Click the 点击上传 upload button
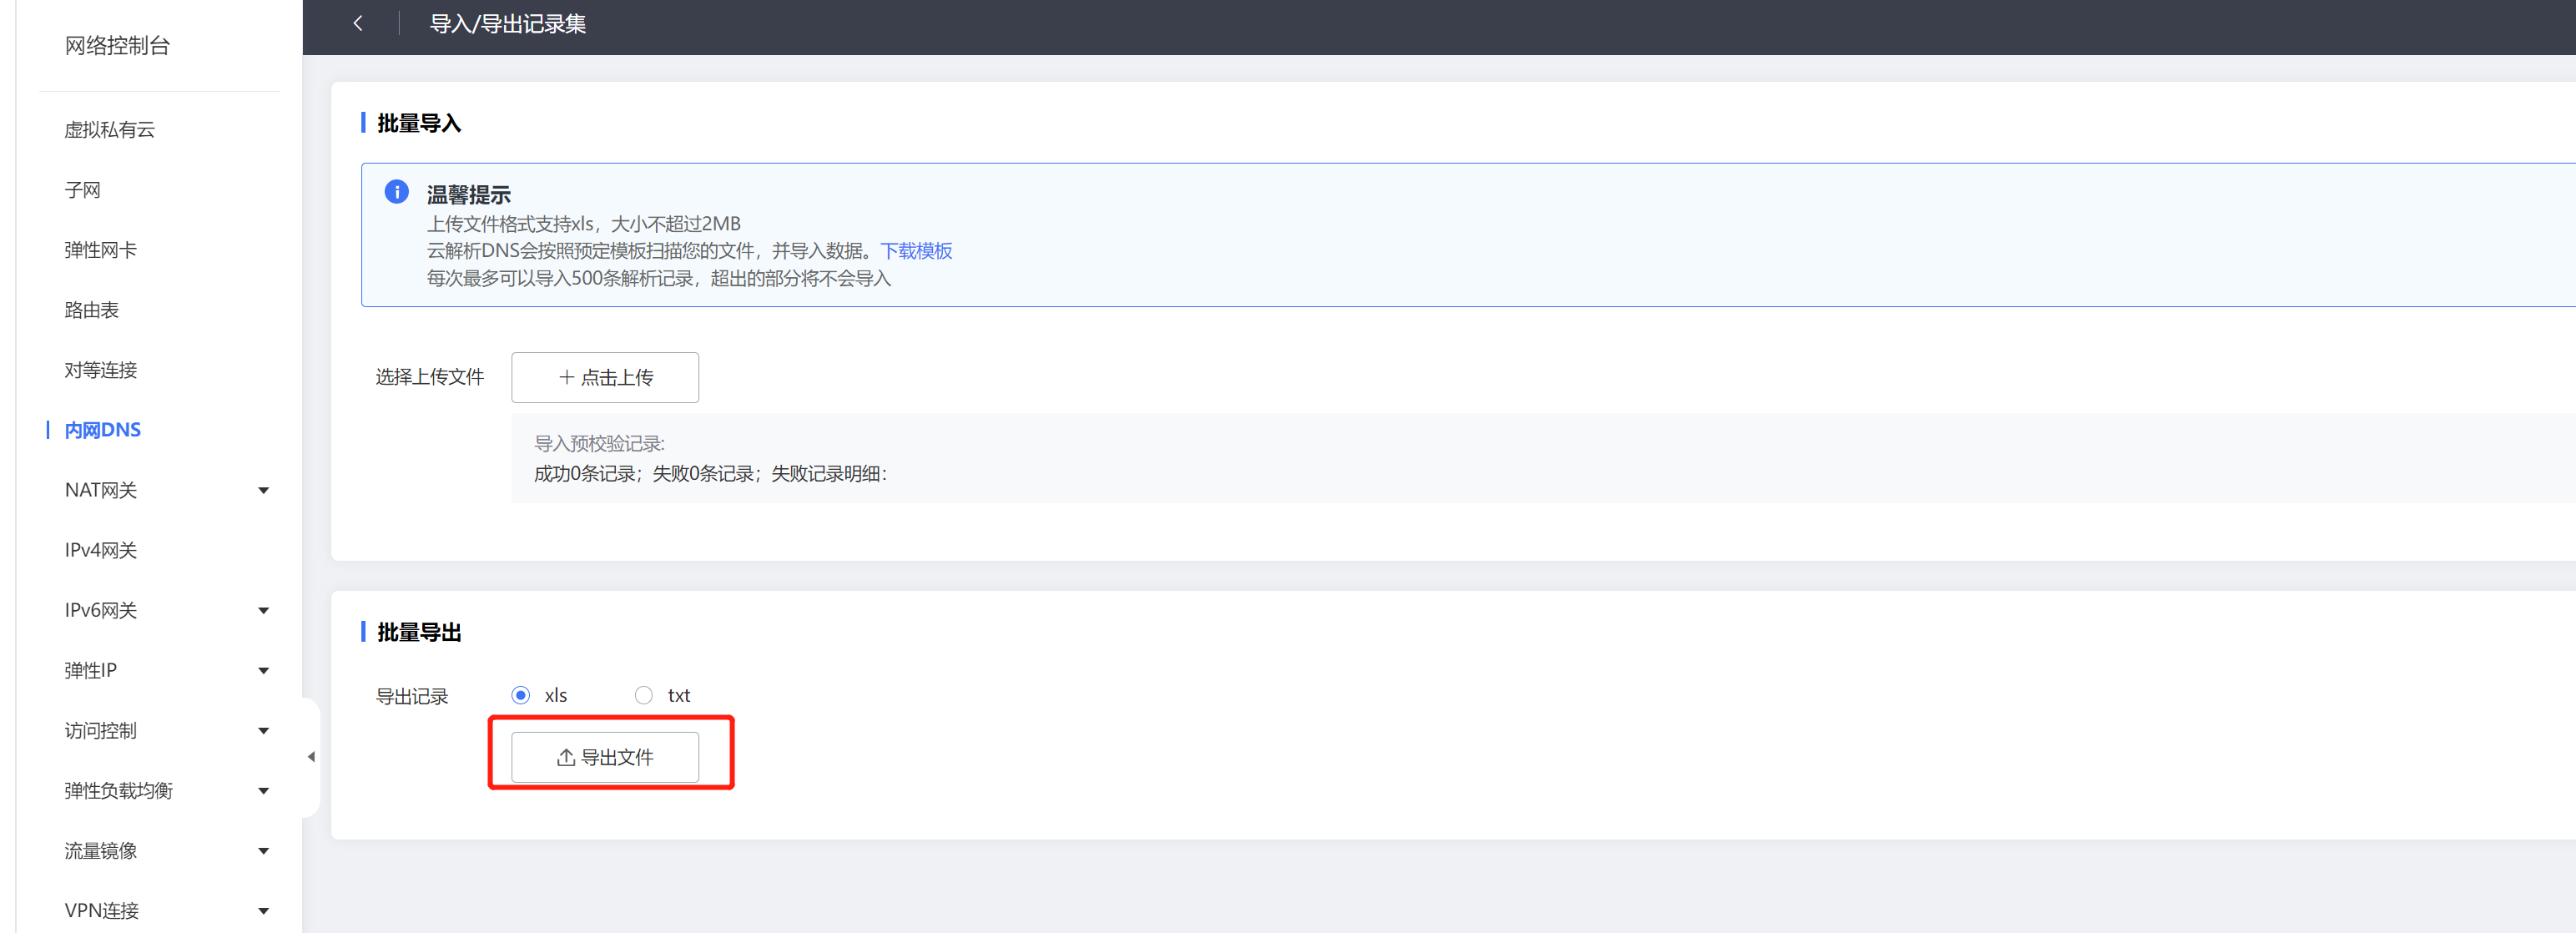 coord(604,377)
